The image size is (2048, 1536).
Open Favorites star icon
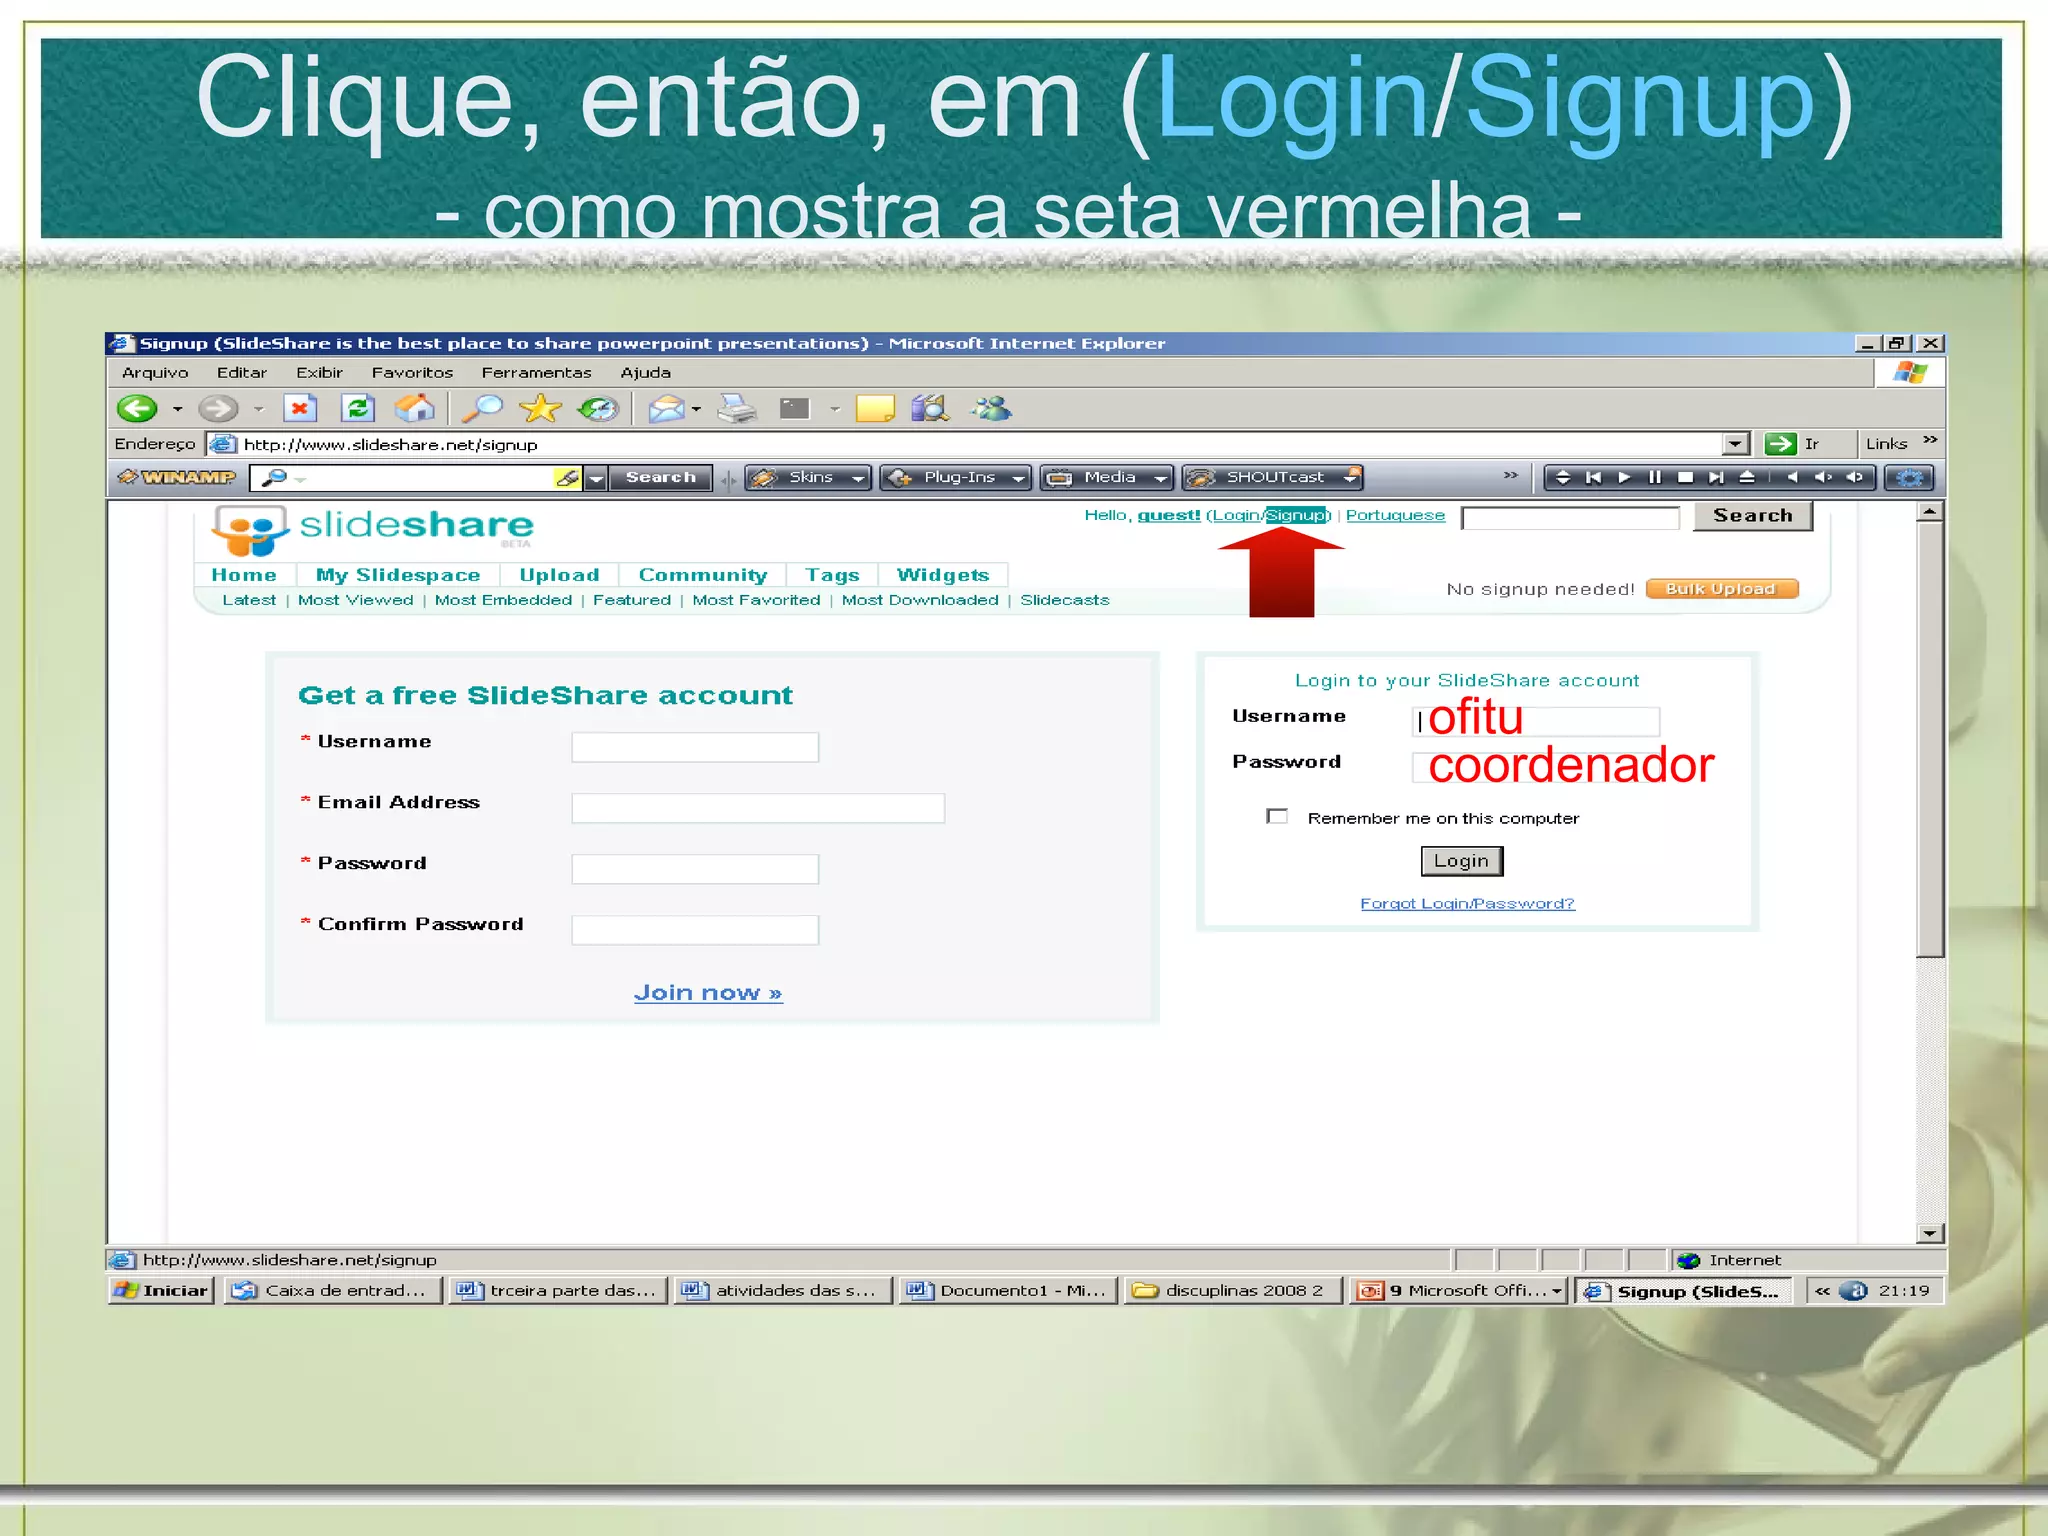540,408
